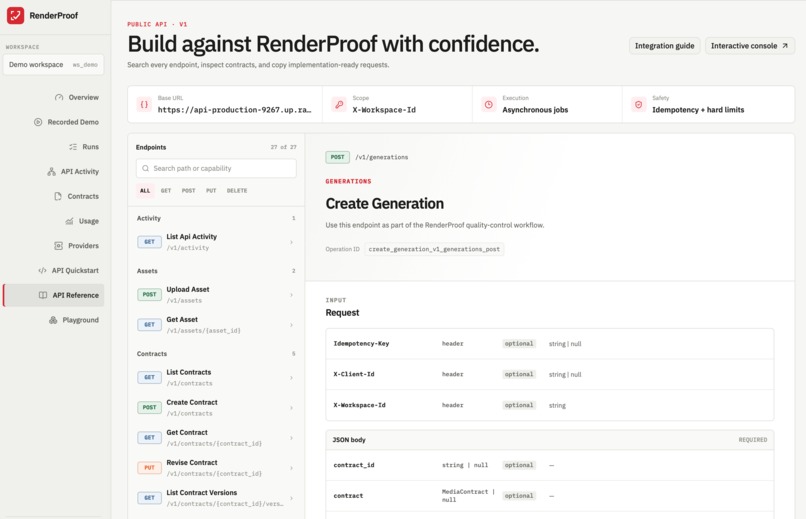The height and width of the screenshot is (519, 806).
Task: Click the Asynchronous jobs execution value
Action: pyautogui.click(x=535, y=110)
